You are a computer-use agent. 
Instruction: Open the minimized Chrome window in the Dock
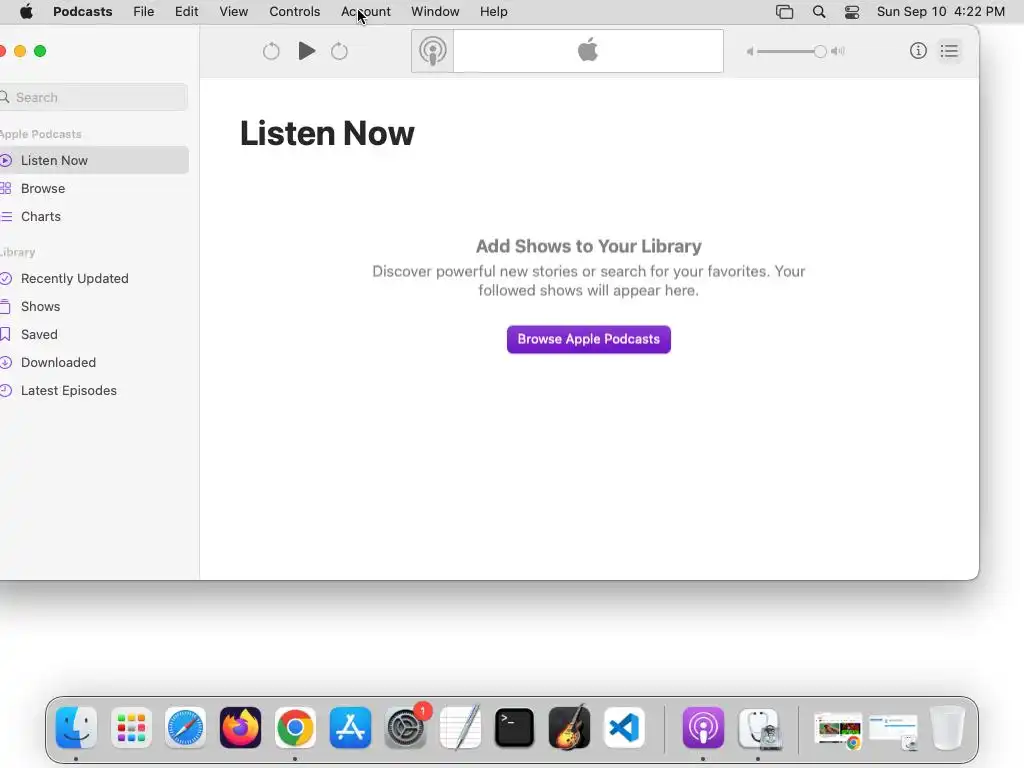tap(838, 730)
